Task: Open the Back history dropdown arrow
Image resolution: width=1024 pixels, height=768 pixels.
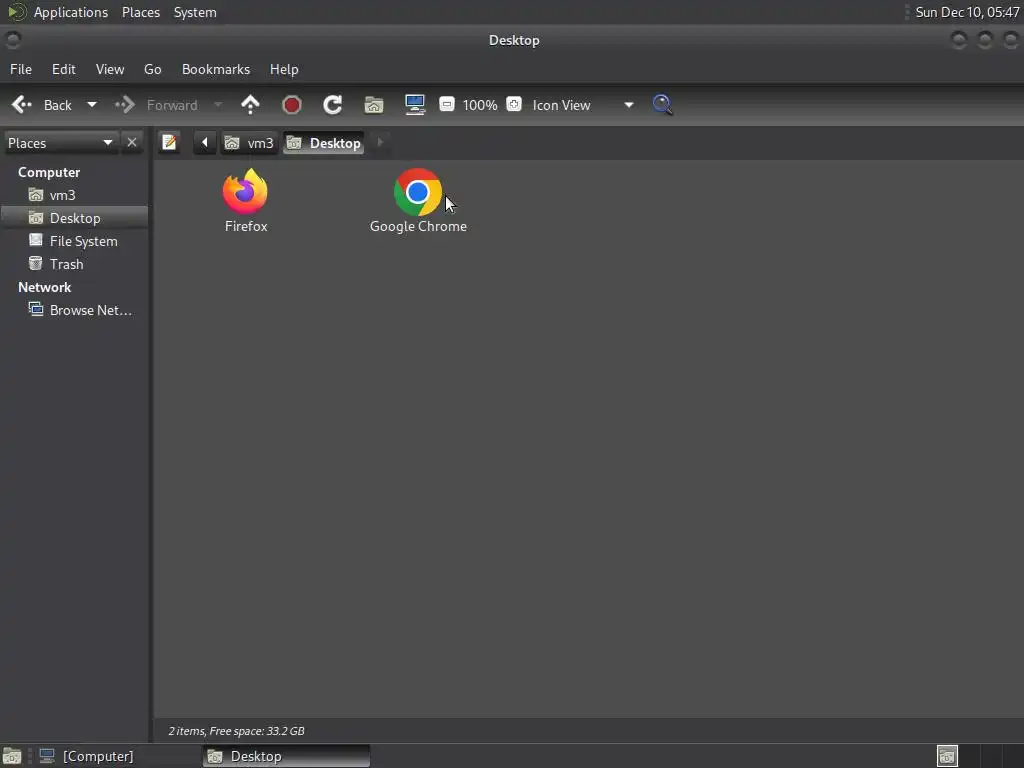Action: (x=92, y=104)
